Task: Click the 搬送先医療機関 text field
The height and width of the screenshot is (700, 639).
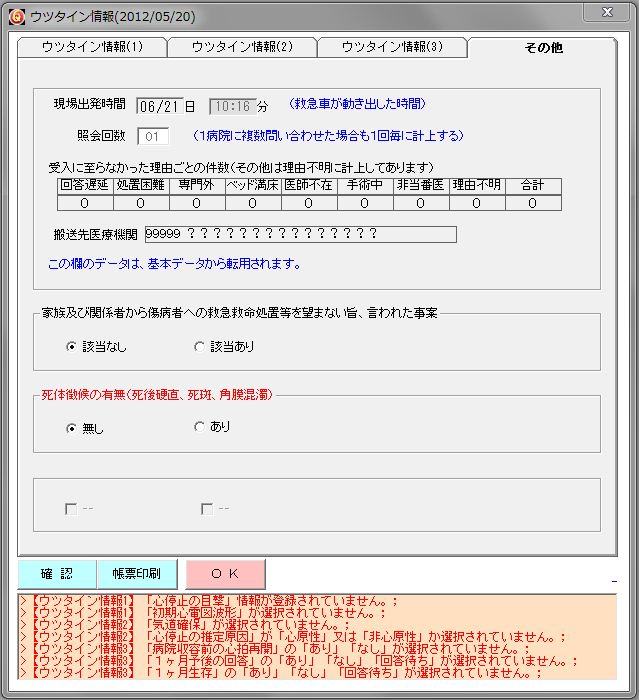Action: (x=300, y=234)
